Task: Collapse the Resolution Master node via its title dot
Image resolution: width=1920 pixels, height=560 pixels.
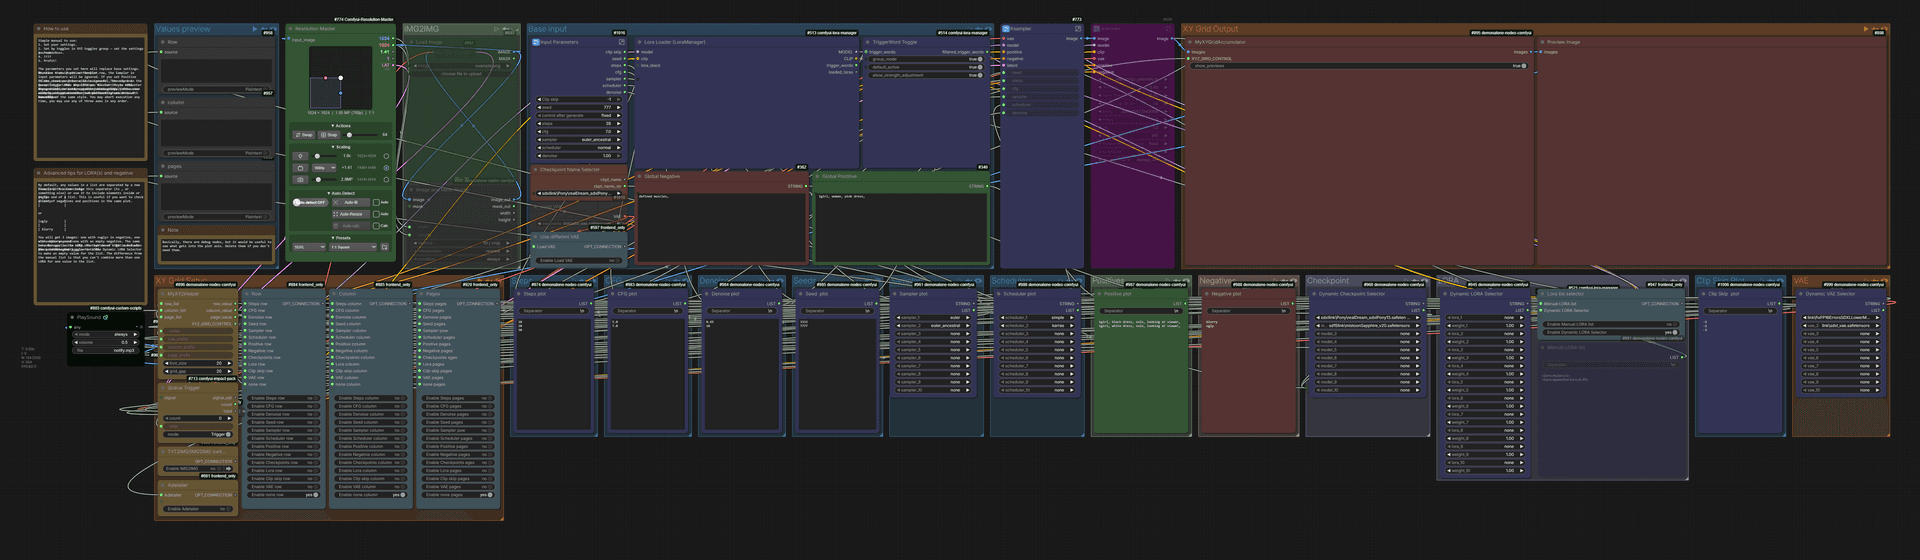Action: click(288, 28)
